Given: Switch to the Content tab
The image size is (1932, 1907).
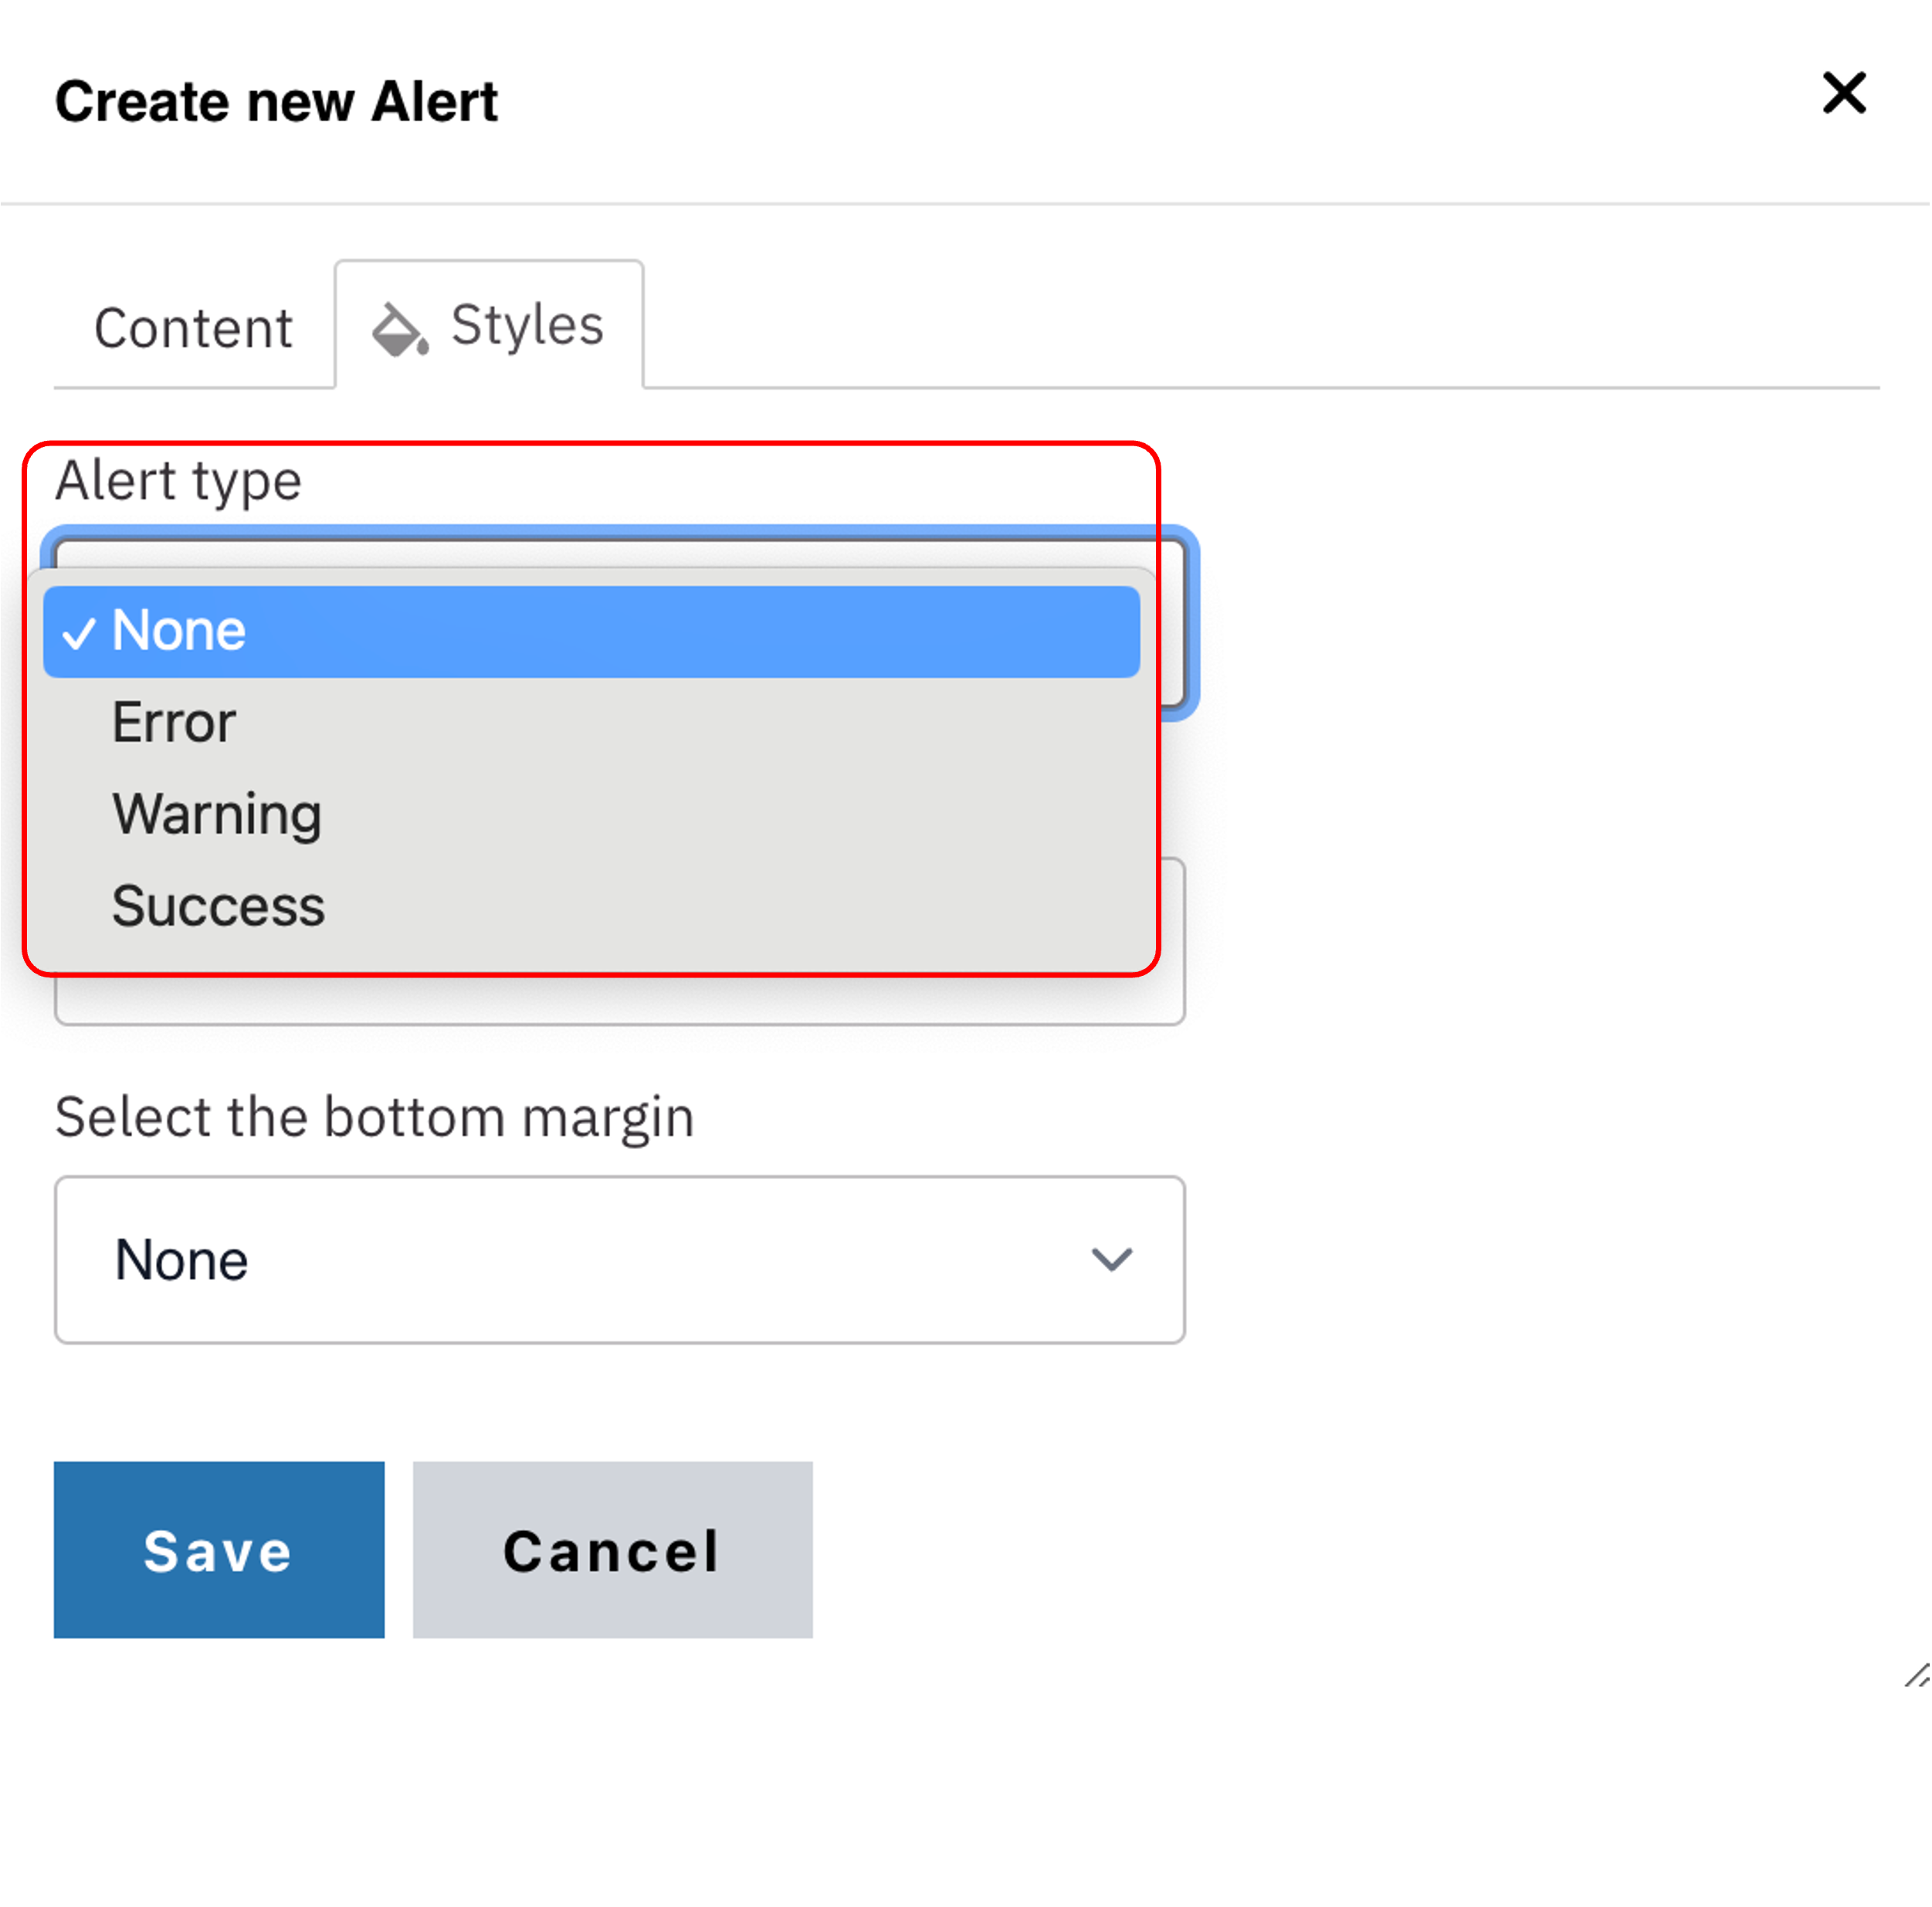Looking at the screenshot, I should tap(193, 328).
